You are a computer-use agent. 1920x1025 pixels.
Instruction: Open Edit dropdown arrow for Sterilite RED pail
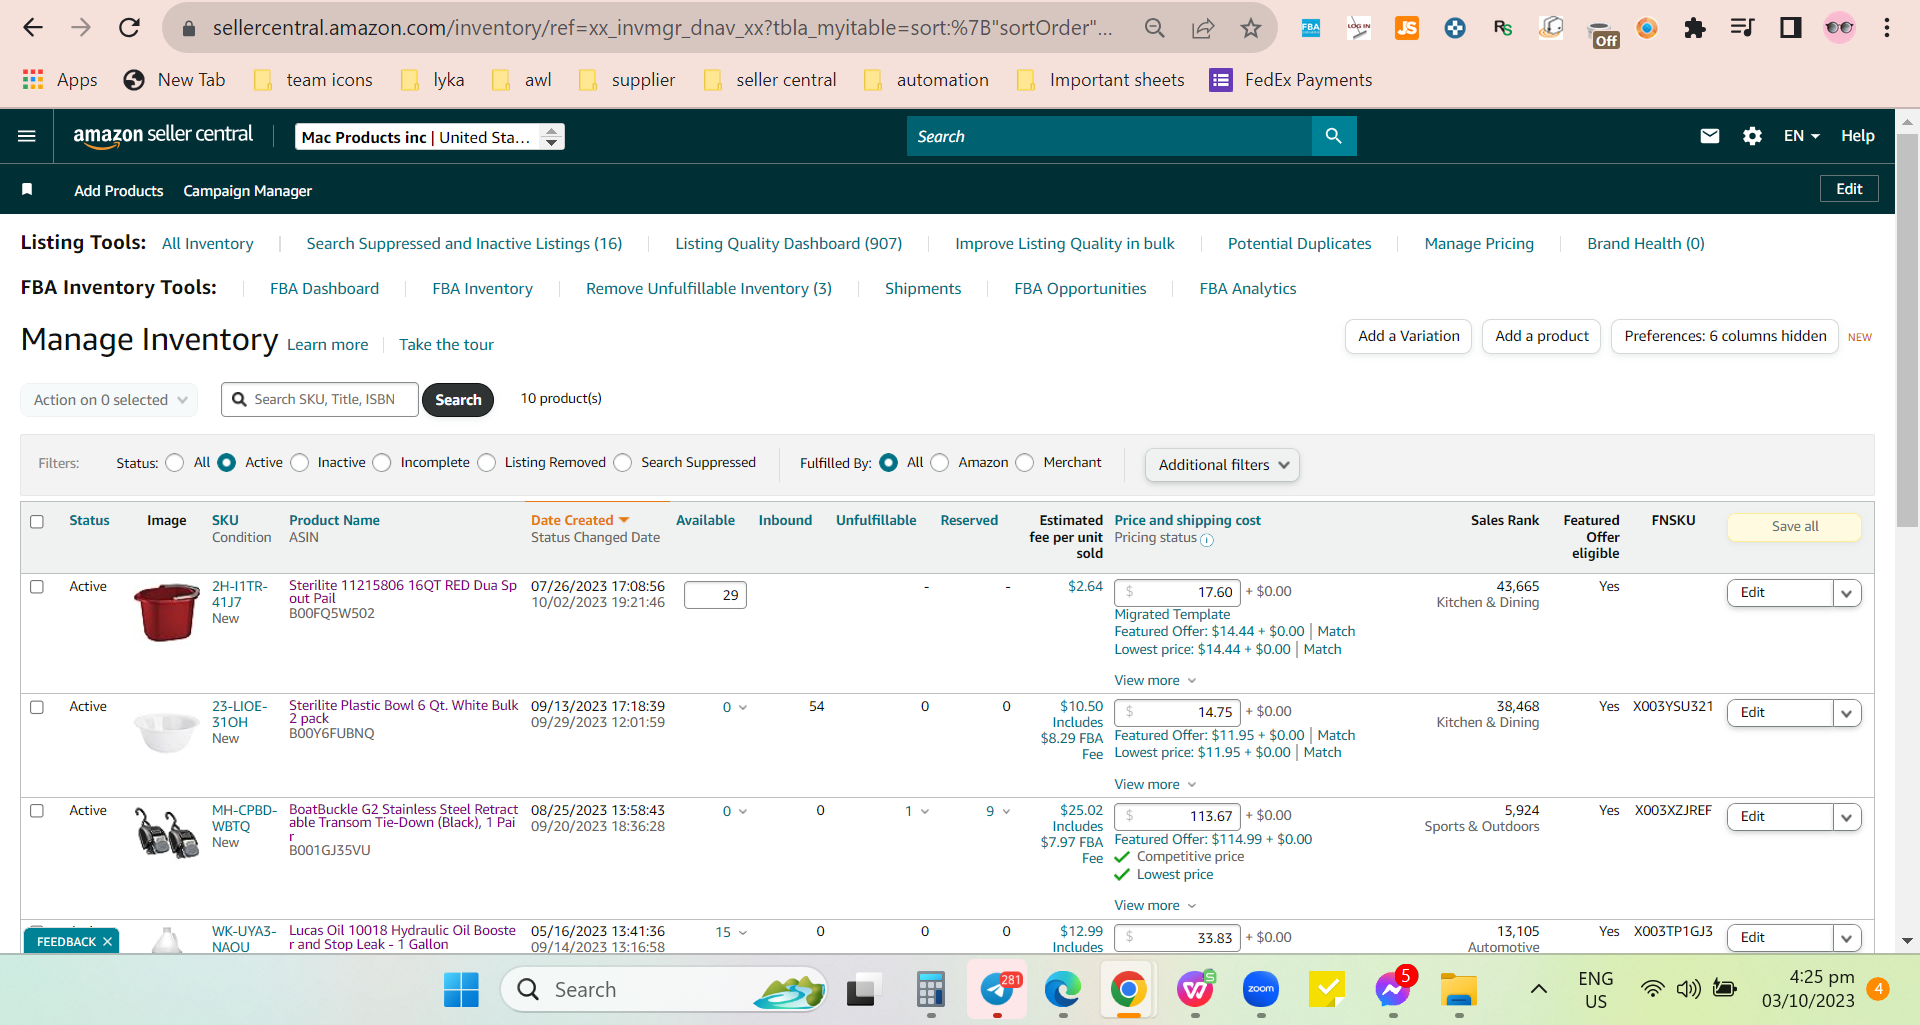[1847, 593]
